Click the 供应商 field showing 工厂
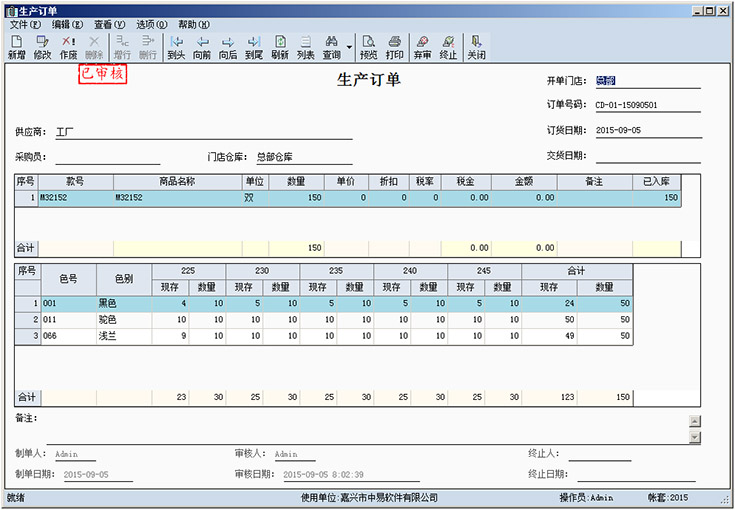This screenshot has height=510, width=735. [204, 132]
